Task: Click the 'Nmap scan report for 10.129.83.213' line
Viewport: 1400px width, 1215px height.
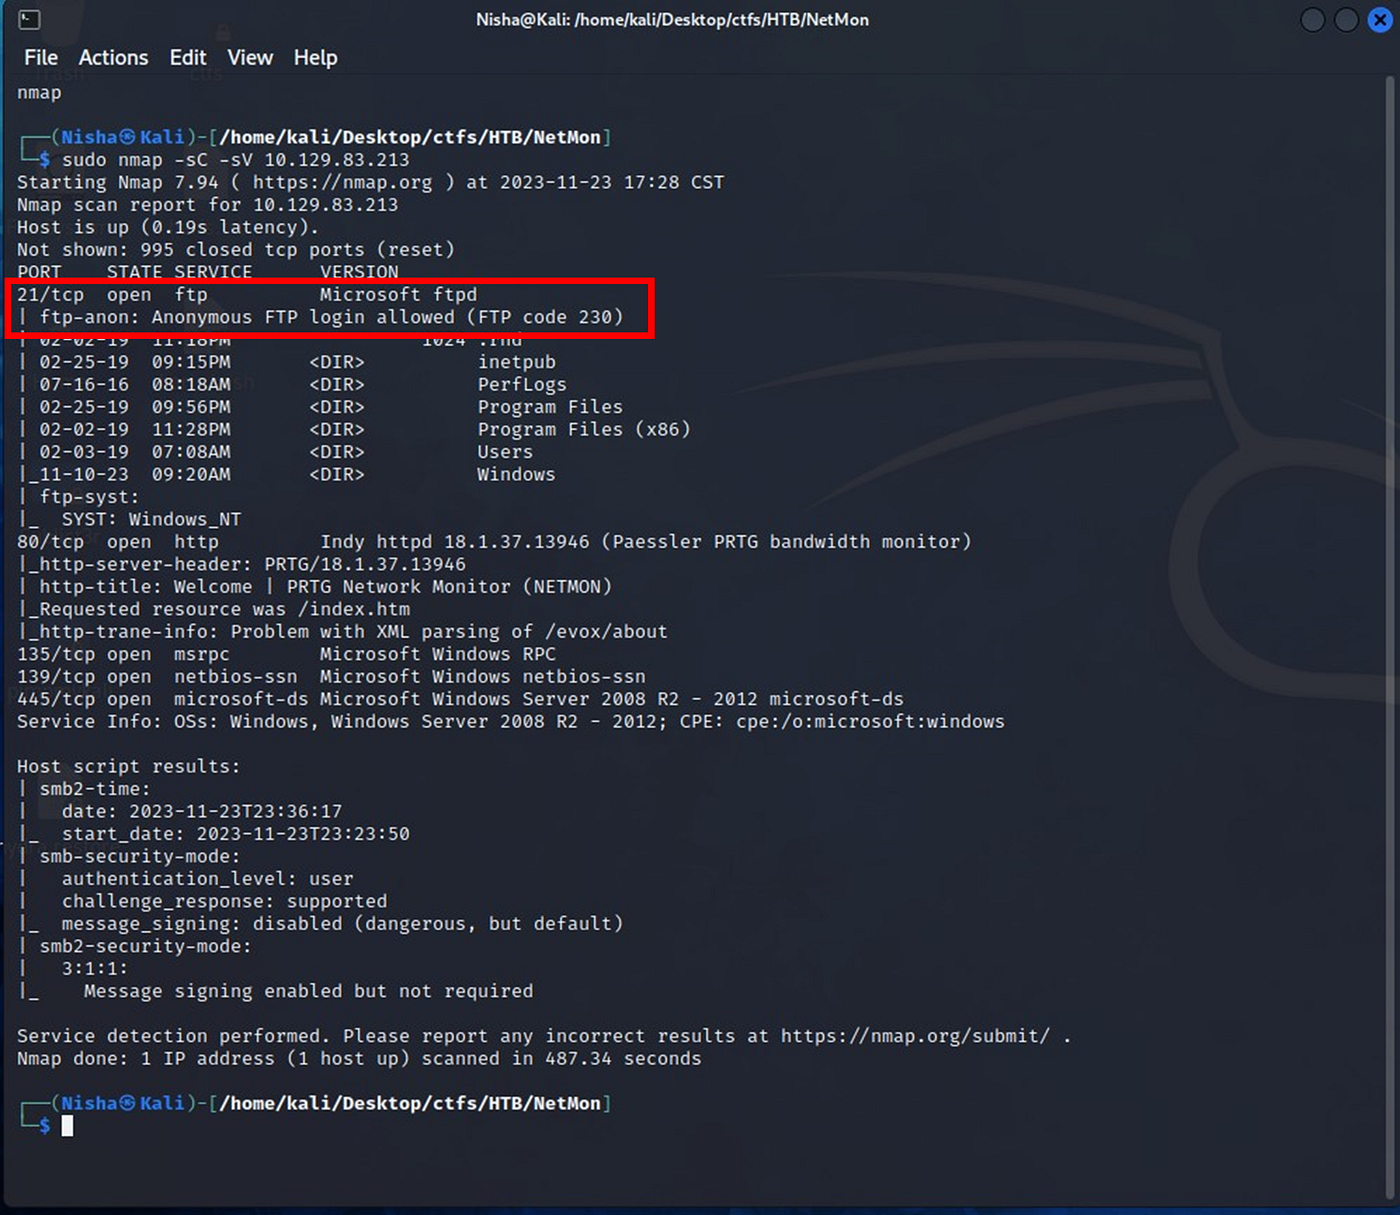Action: (207, 205)
